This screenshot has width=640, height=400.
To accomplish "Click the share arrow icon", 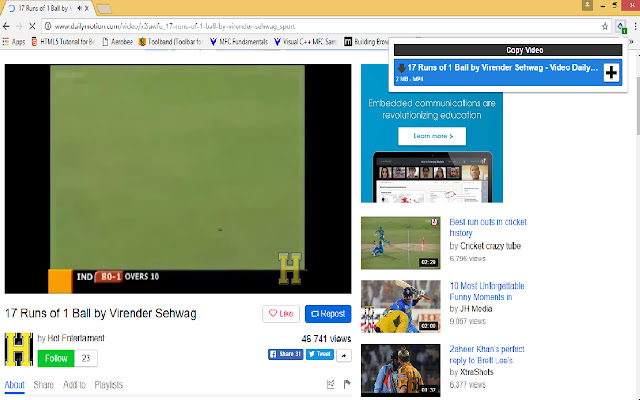I will click(x=344, y=356).
